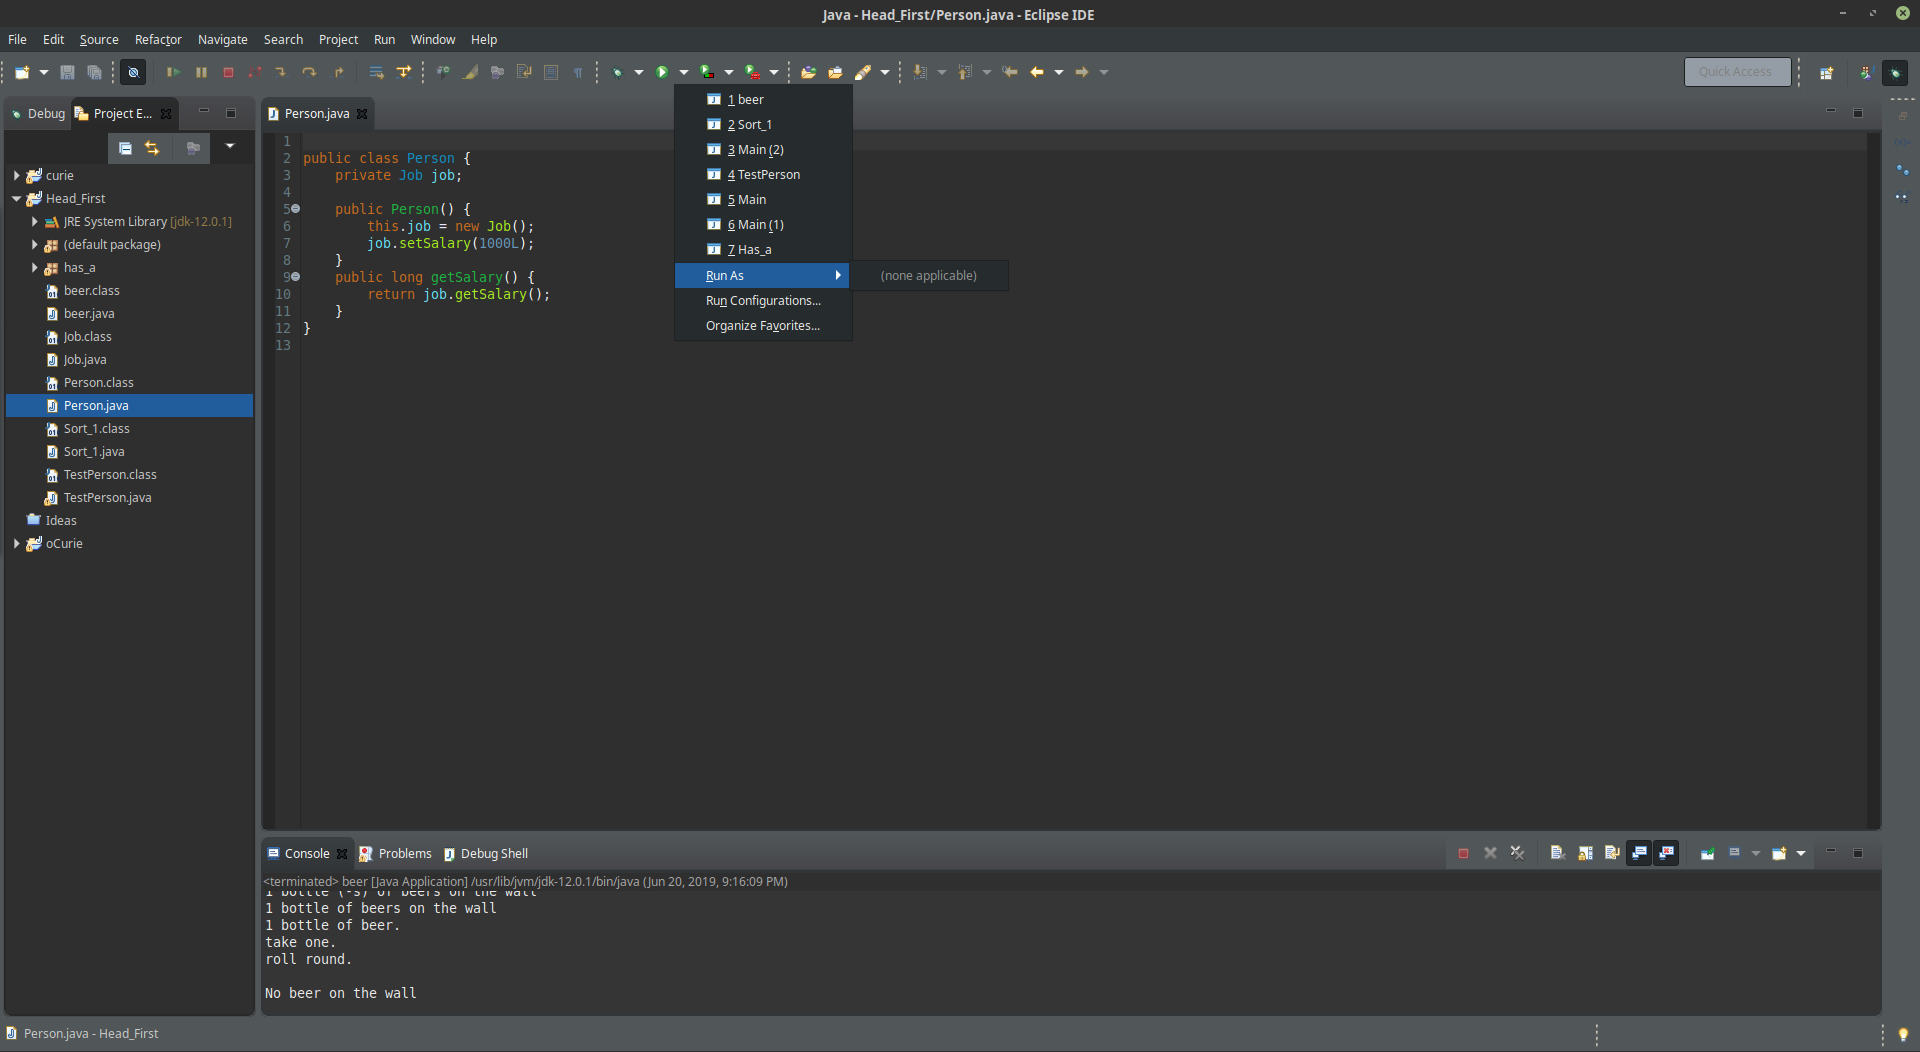Click the Search flashlight icon
This screenshot has height=1052, width=1920.
(x=863, y=72)
